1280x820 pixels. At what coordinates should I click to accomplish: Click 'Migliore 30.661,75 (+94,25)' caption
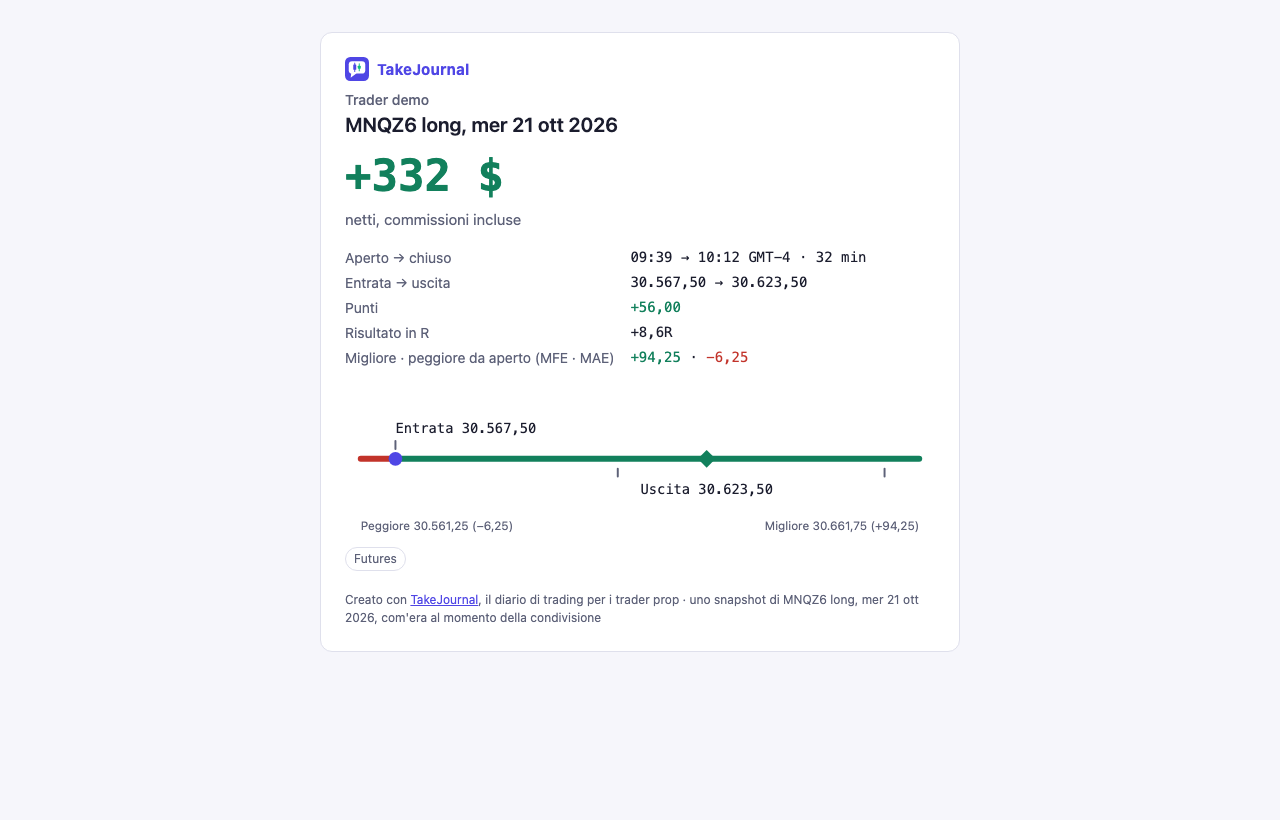point(842,526)
